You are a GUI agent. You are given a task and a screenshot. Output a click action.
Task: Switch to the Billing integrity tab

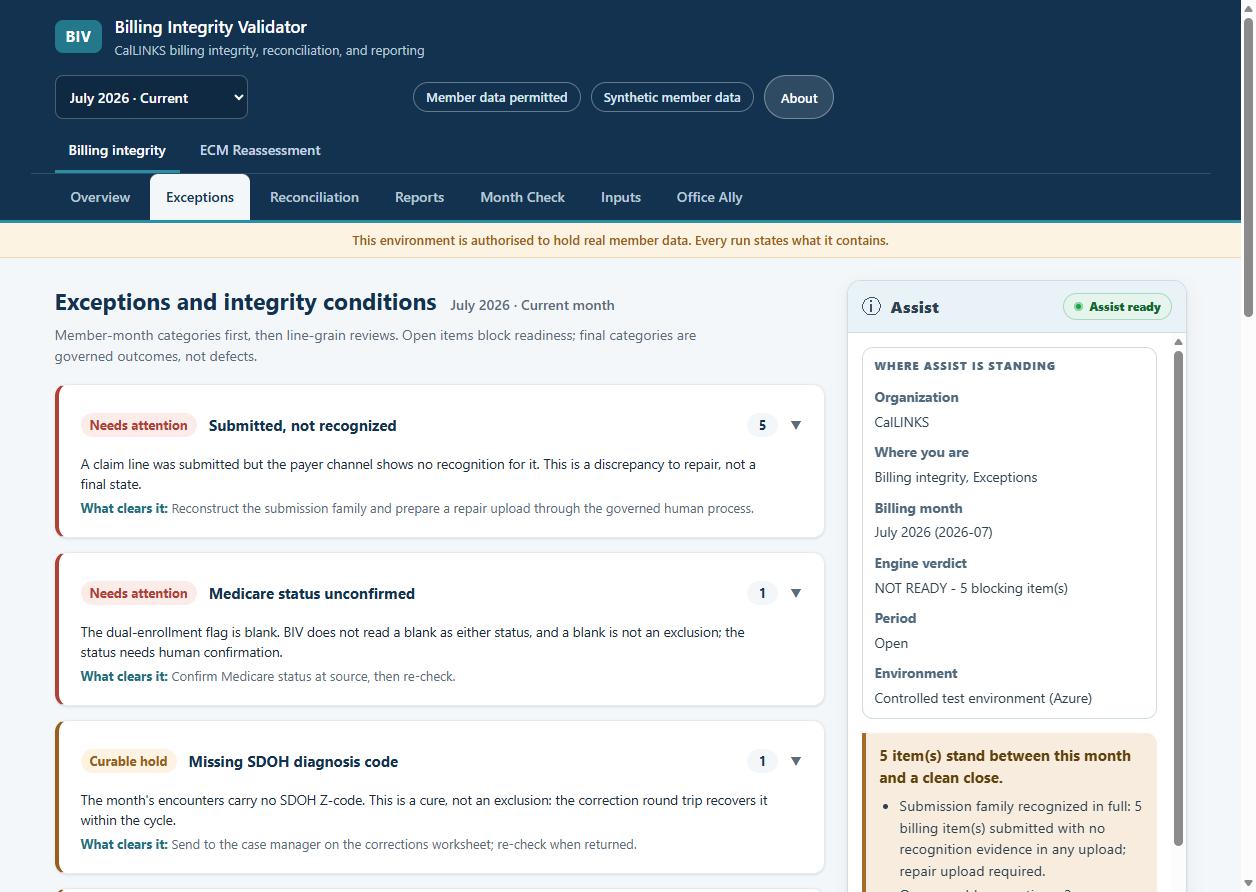click(x=117, y=151)
